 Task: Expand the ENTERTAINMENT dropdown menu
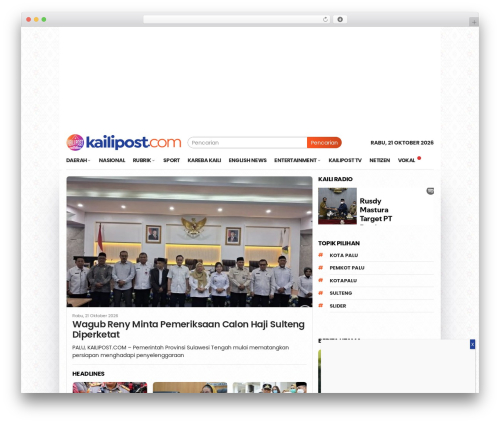[297, 160]
